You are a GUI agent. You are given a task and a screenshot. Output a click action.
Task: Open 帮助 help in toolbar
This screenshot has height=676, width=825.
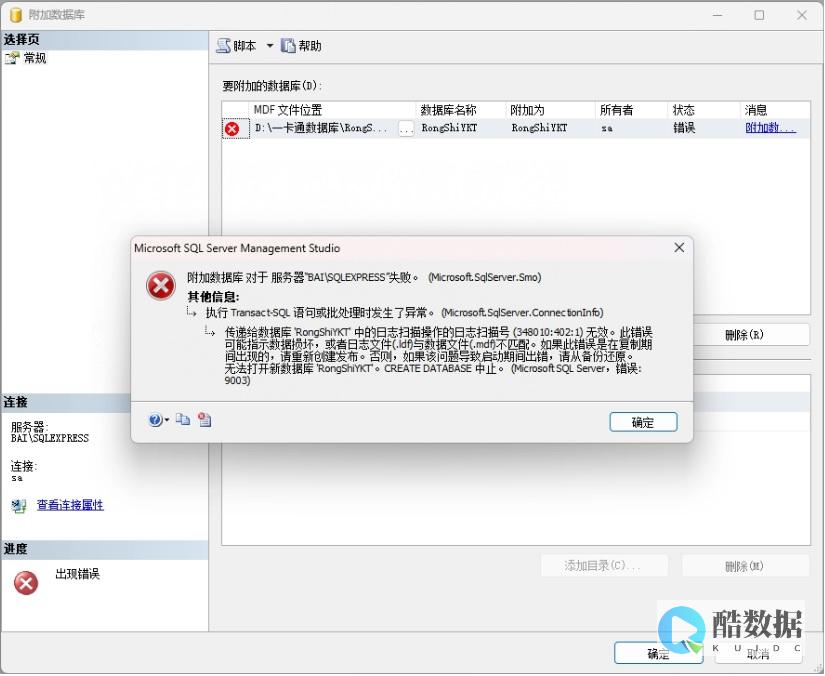[x=301, y=46]
